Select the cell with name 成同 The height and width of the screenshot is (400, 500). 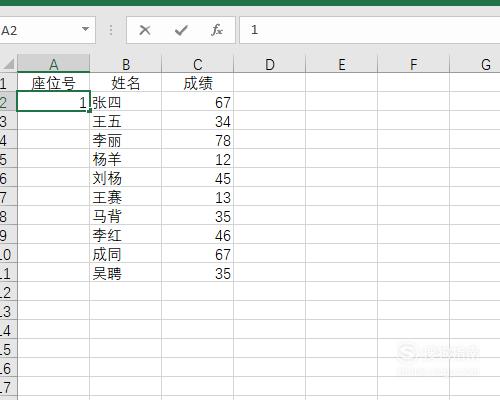(126, 253)
